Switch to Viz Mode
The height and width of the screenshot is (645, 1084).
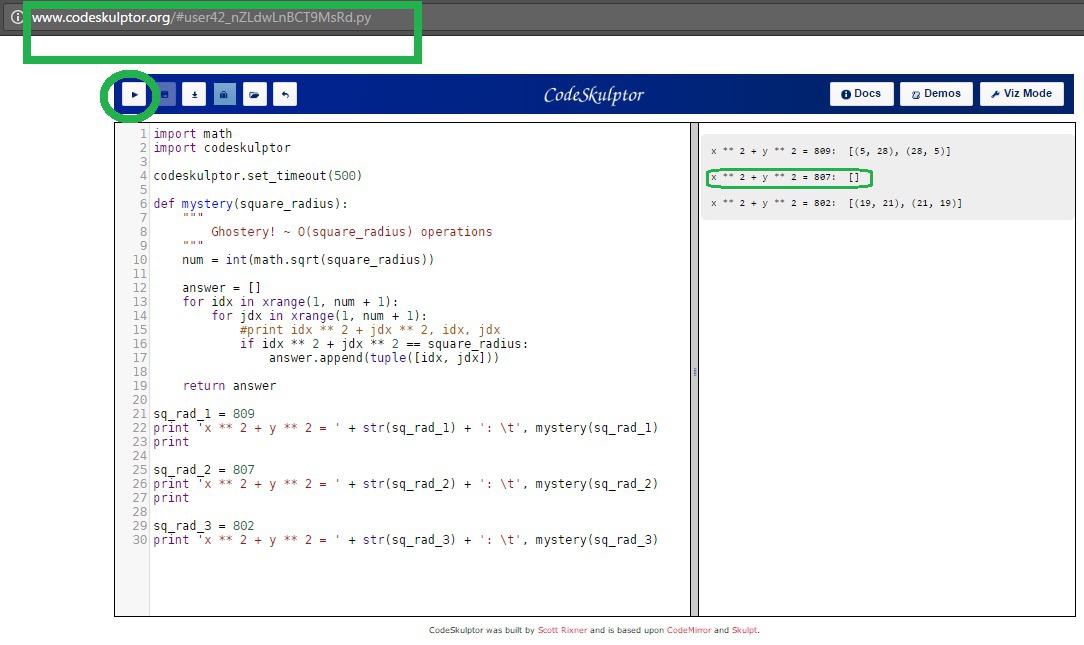(x=1021, y=94)
